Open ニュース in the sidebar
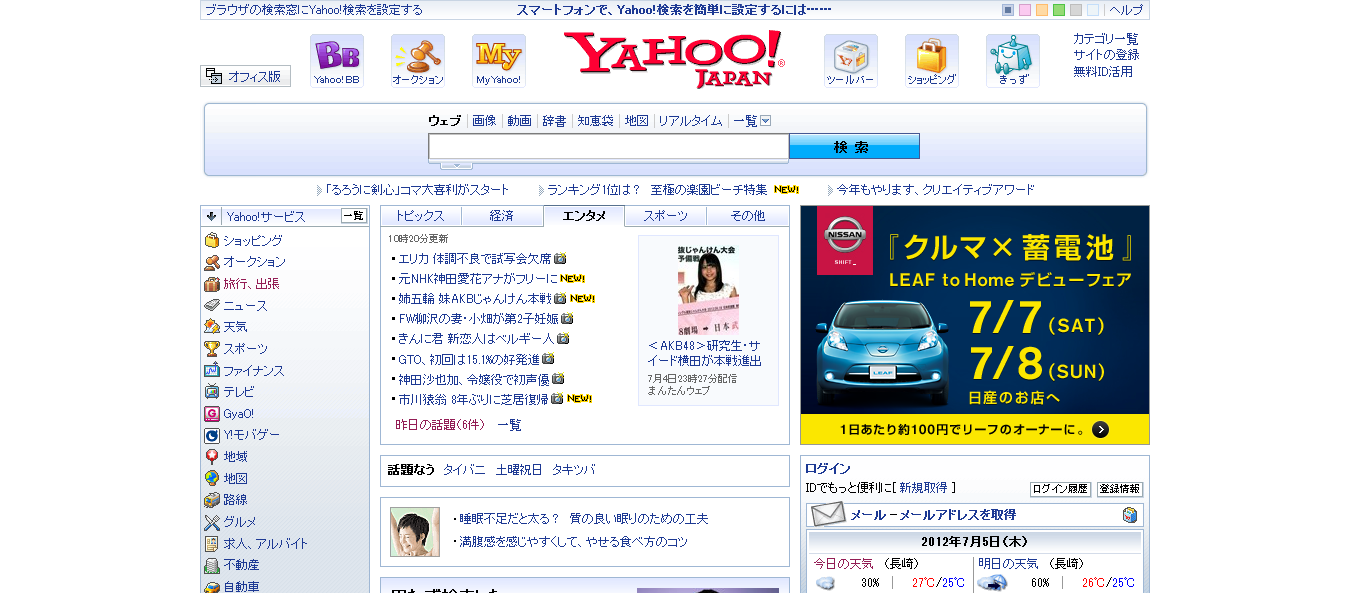The height and width of the screenshot is (593, 1349). point(245,306)
